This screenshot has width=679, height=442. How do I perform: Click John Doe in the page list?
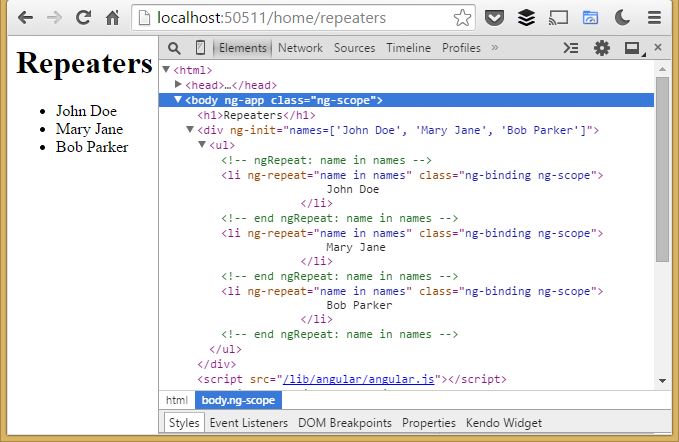(86, 111)
